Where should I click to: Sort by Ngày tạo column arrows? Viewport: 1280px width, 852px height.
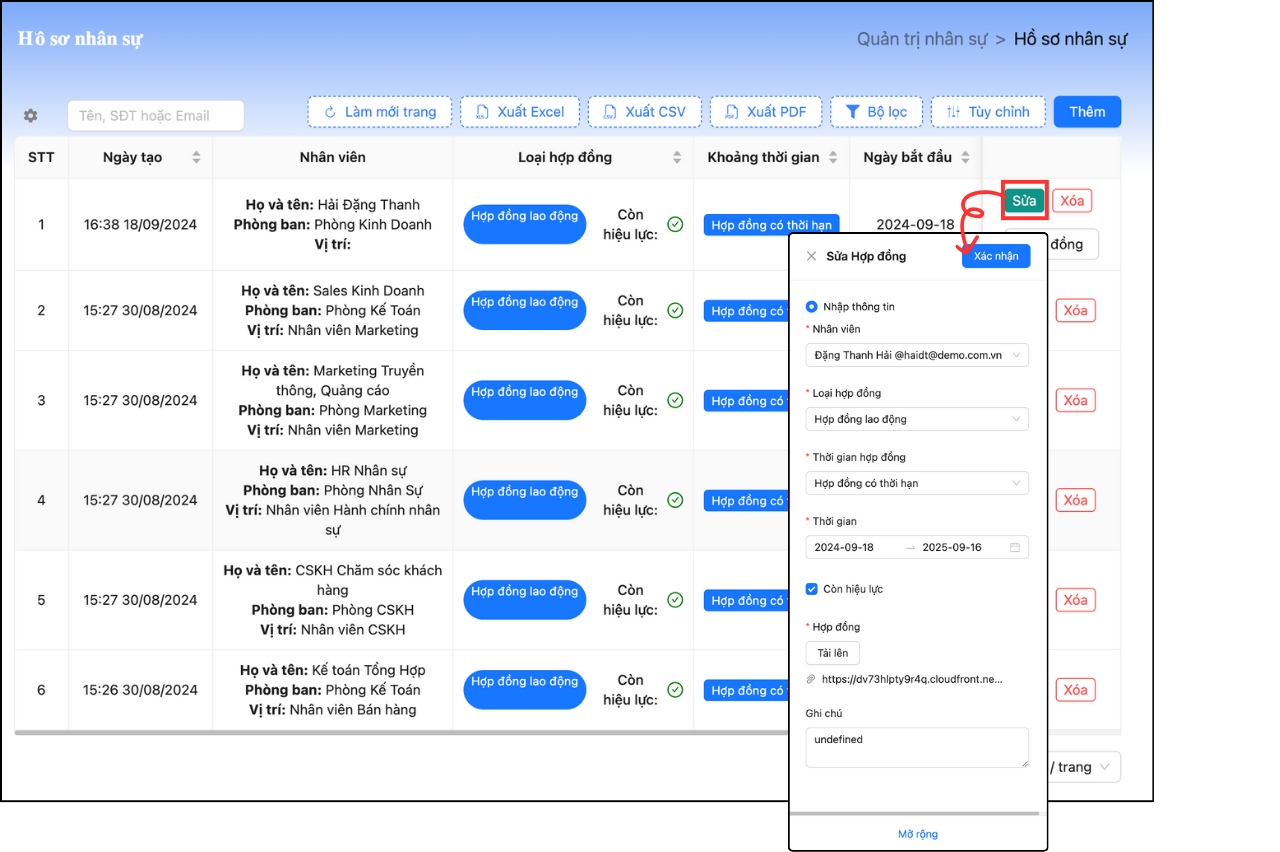[196, 158]
